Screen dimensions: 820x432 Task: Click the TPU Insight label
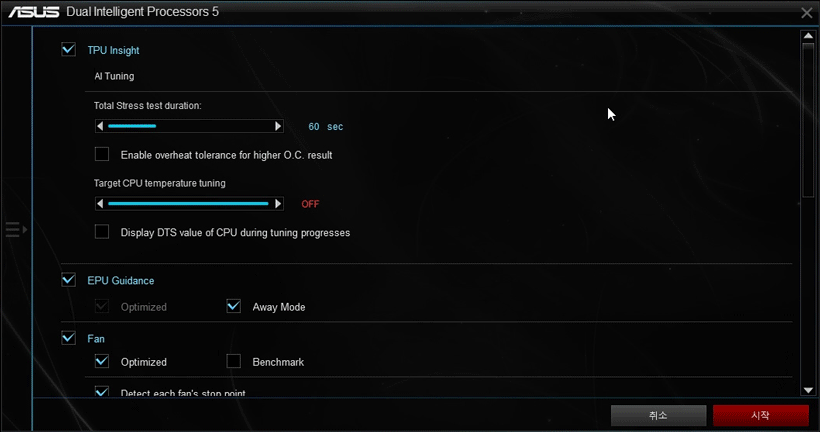point(113,50)
